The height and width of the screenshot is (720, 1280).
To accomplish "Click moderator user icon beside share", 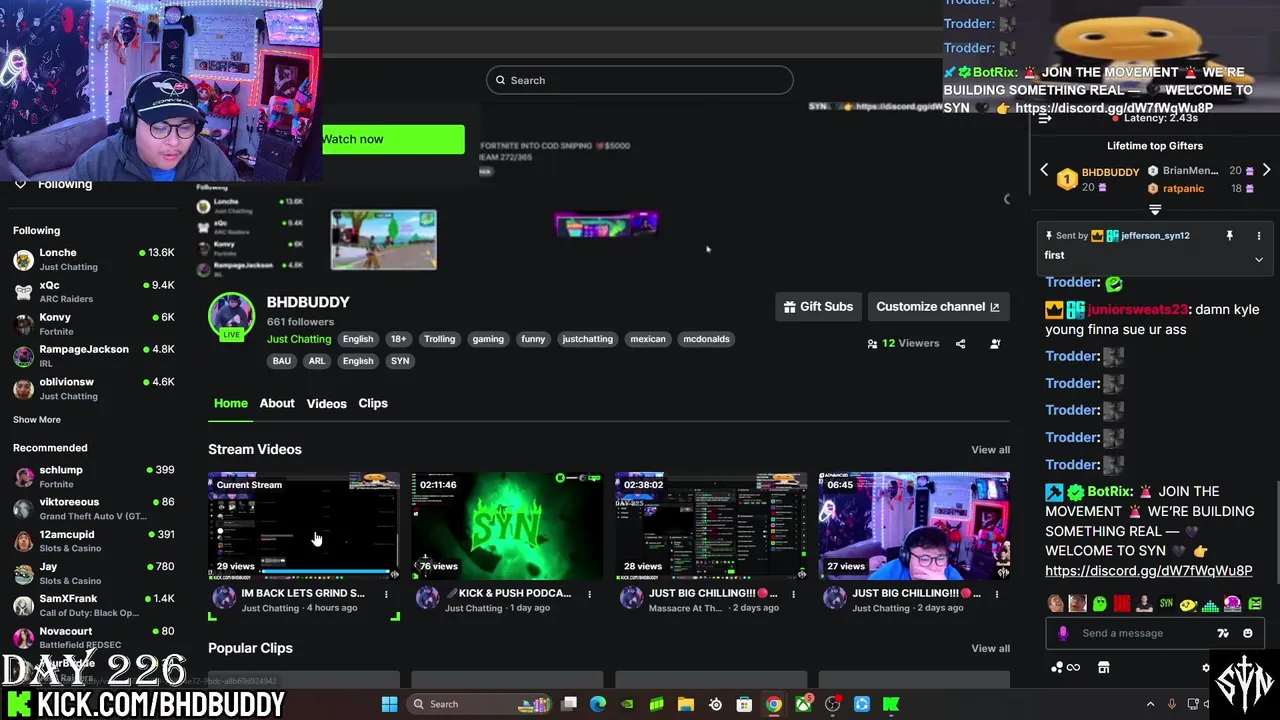I will click(995, 344).
